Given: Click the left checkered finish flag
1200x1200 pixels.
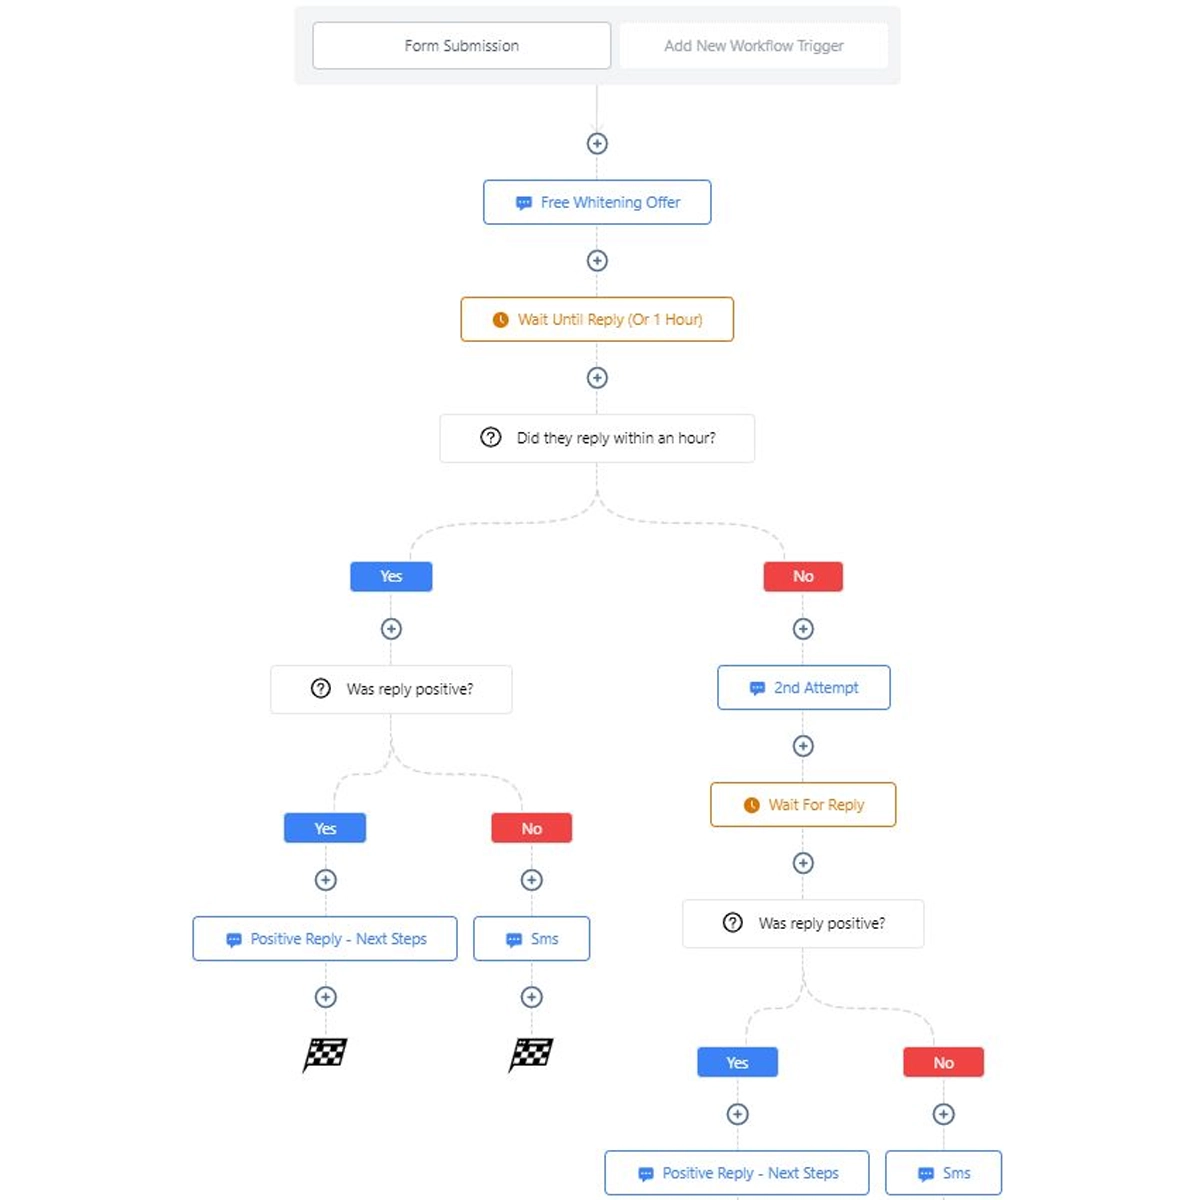Looking at the screenshot, I should (325, 1054).
